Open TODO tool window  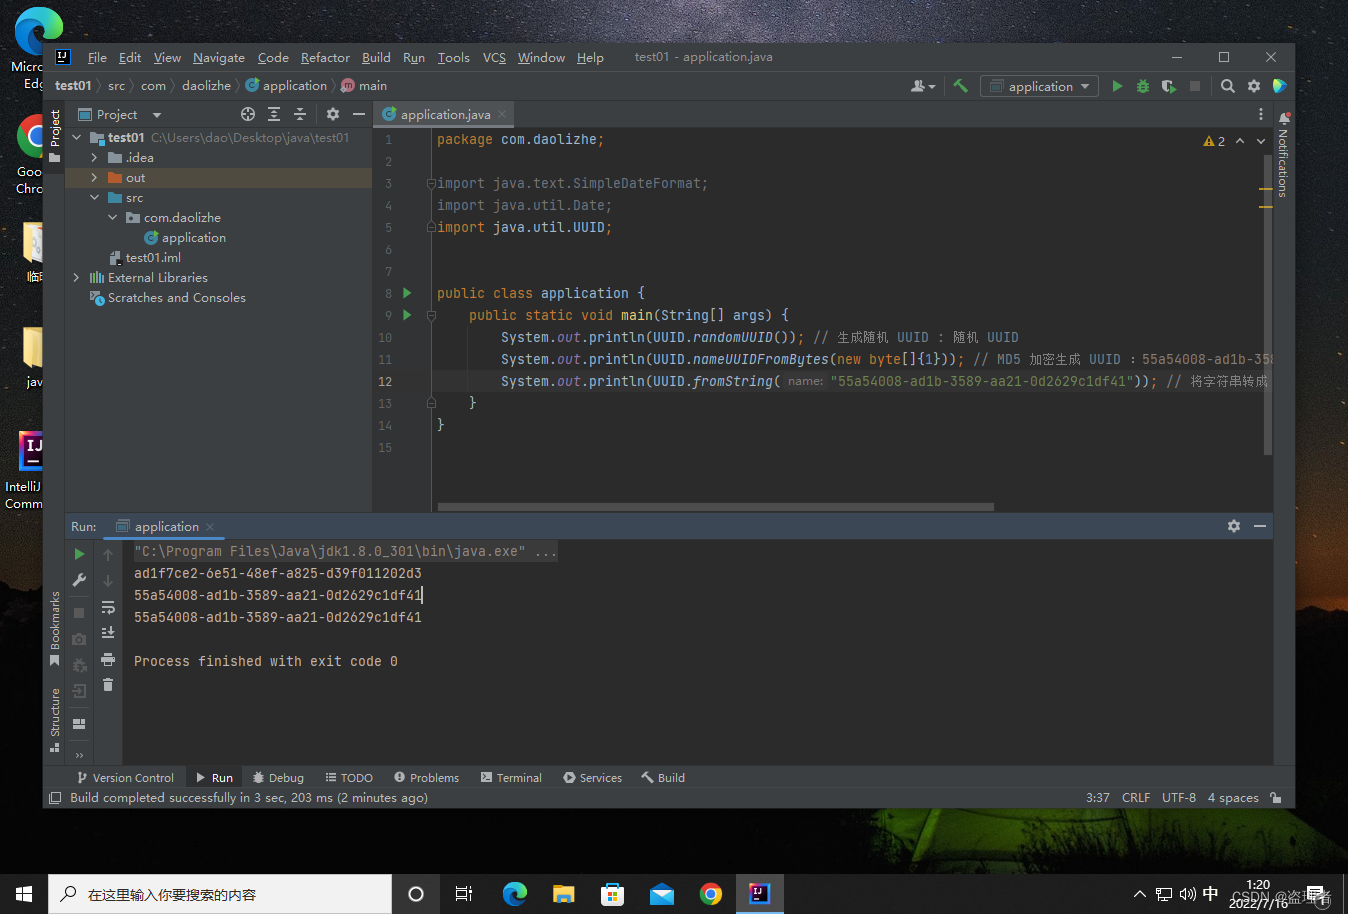pyautogui.click(x=349, y=778)
